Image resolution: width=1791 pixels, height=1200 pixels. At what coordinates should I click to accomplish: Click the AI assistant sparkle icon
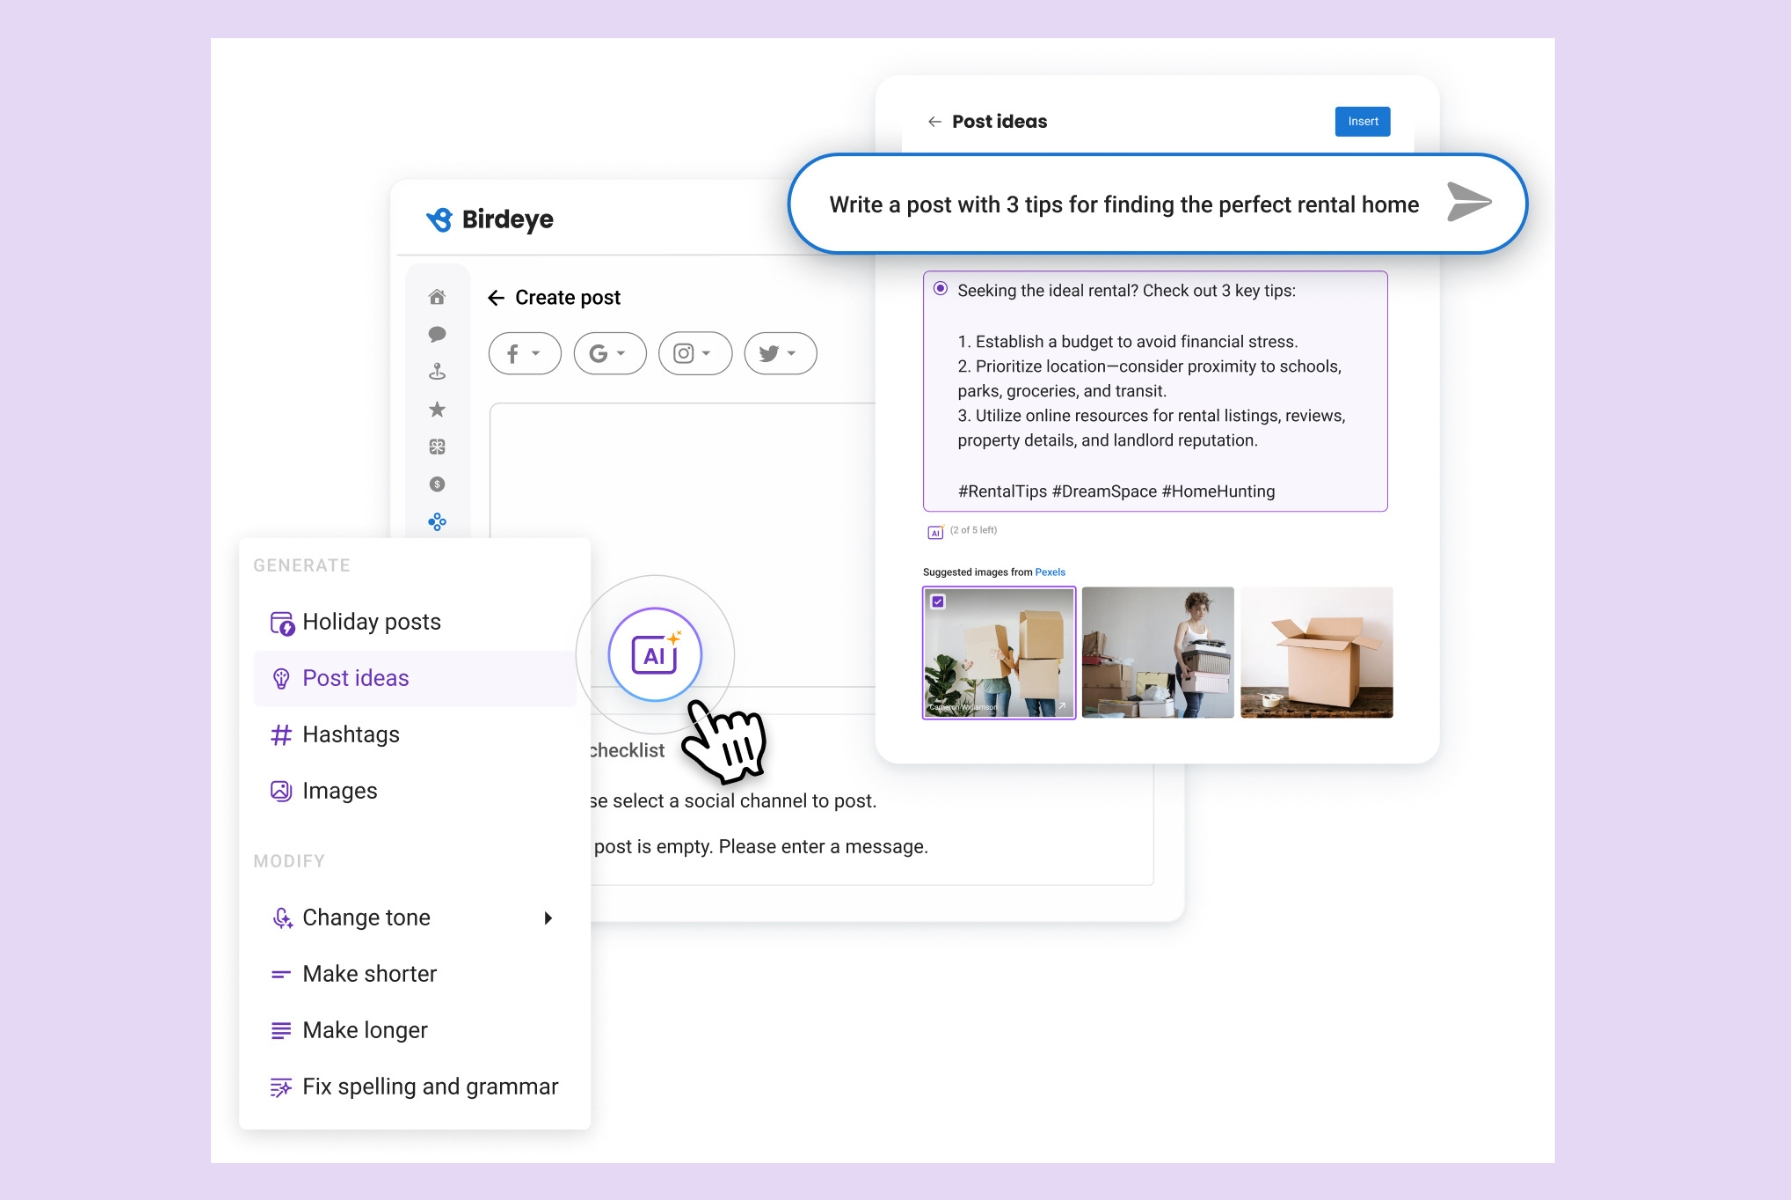[655, 655]
